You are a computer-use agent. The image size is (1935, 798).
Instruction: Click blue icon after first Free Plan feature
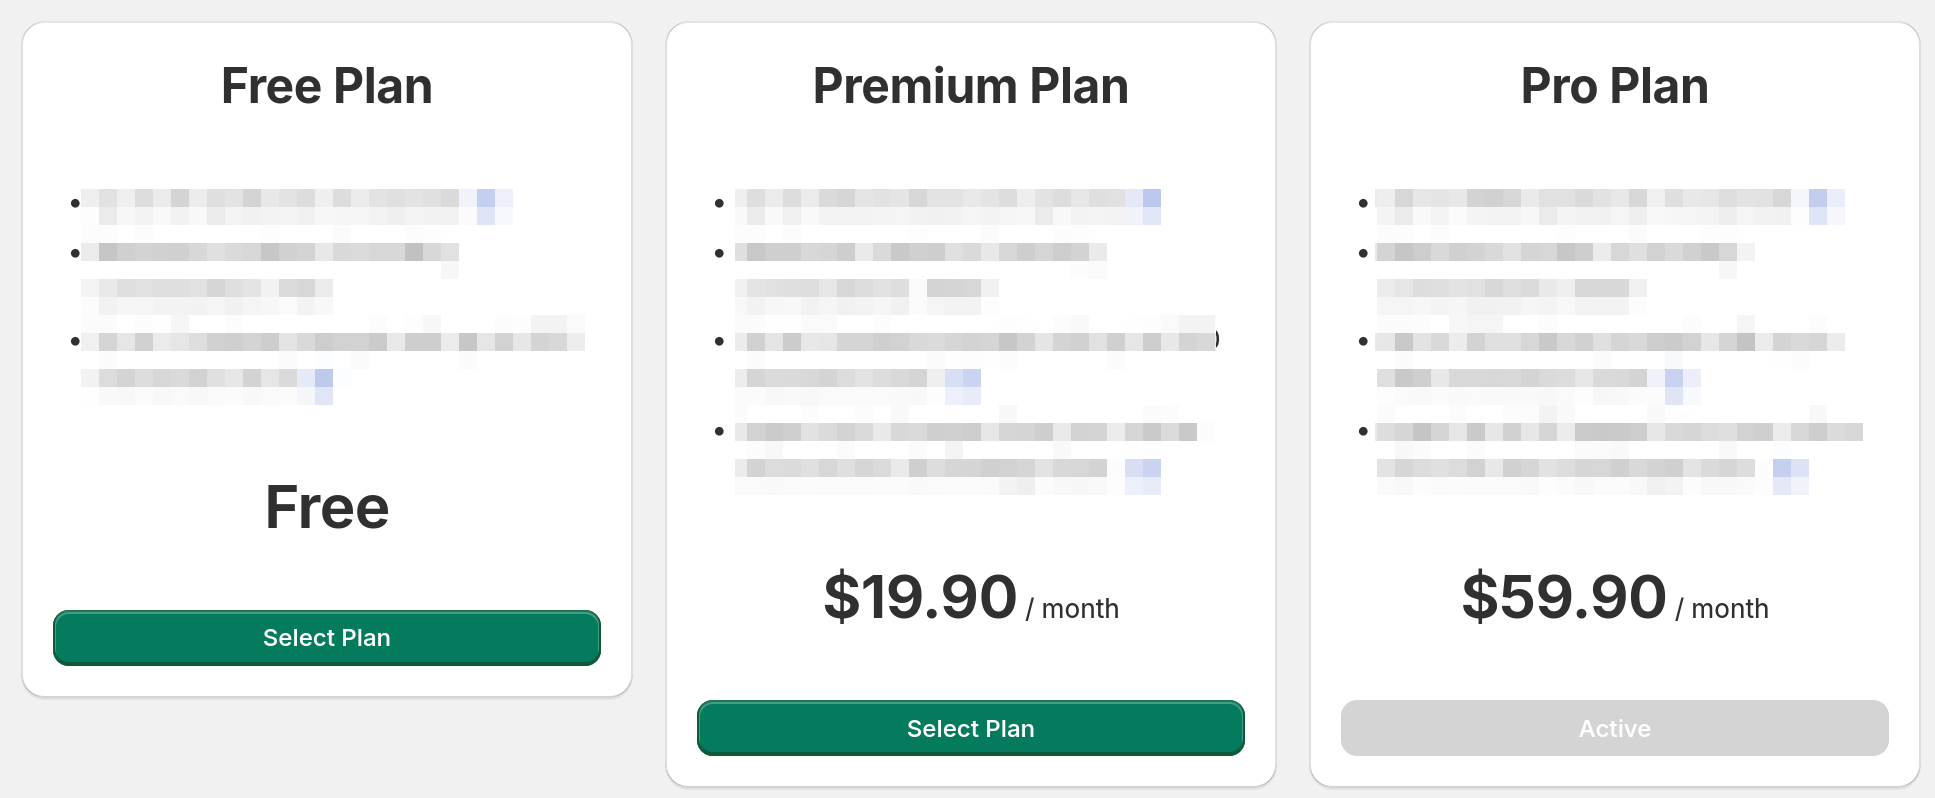tap(487, 205)
